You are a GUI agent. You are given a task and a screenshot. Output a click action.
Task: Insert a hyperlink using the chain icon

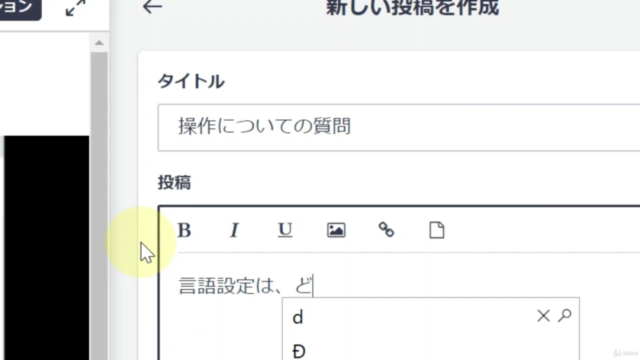[x=386, y=230]
